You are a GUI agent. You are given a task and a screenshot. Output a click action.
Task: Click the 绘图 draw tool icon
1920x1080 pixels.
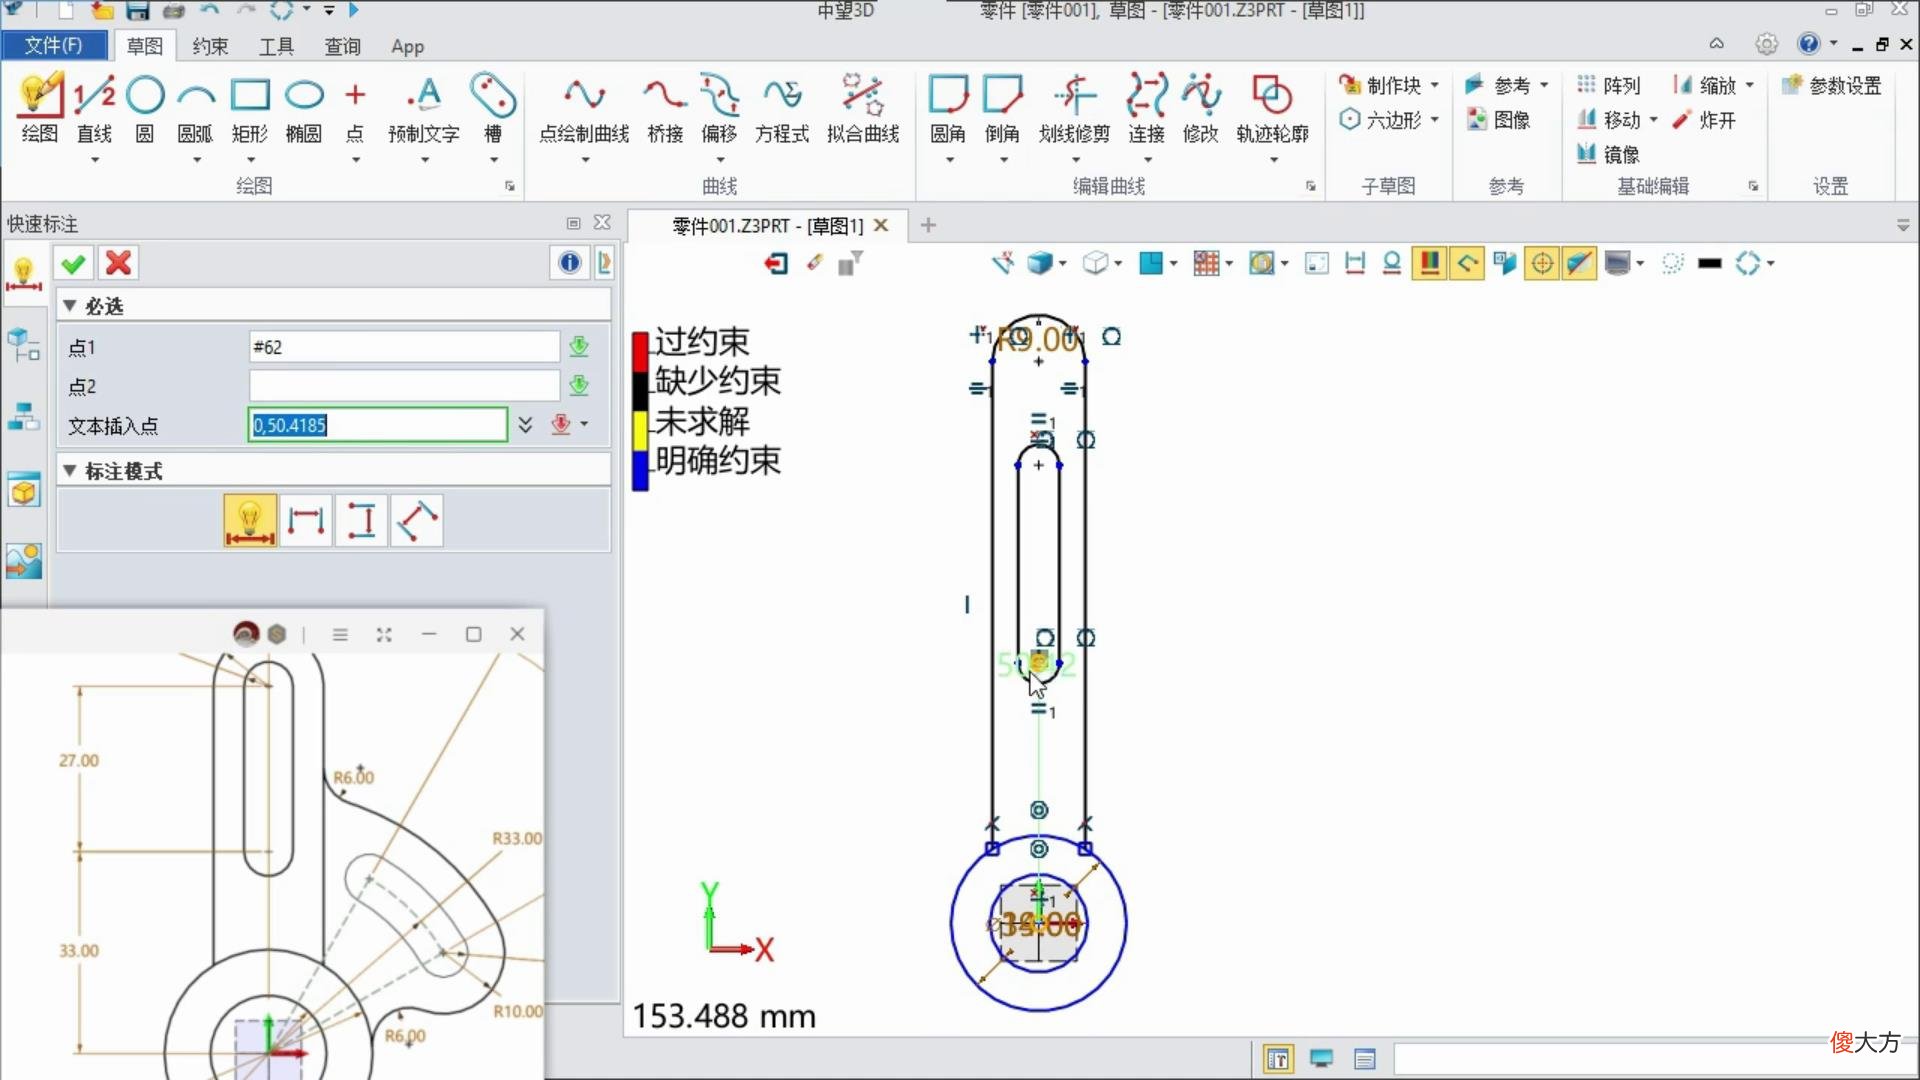click(40, 108)
